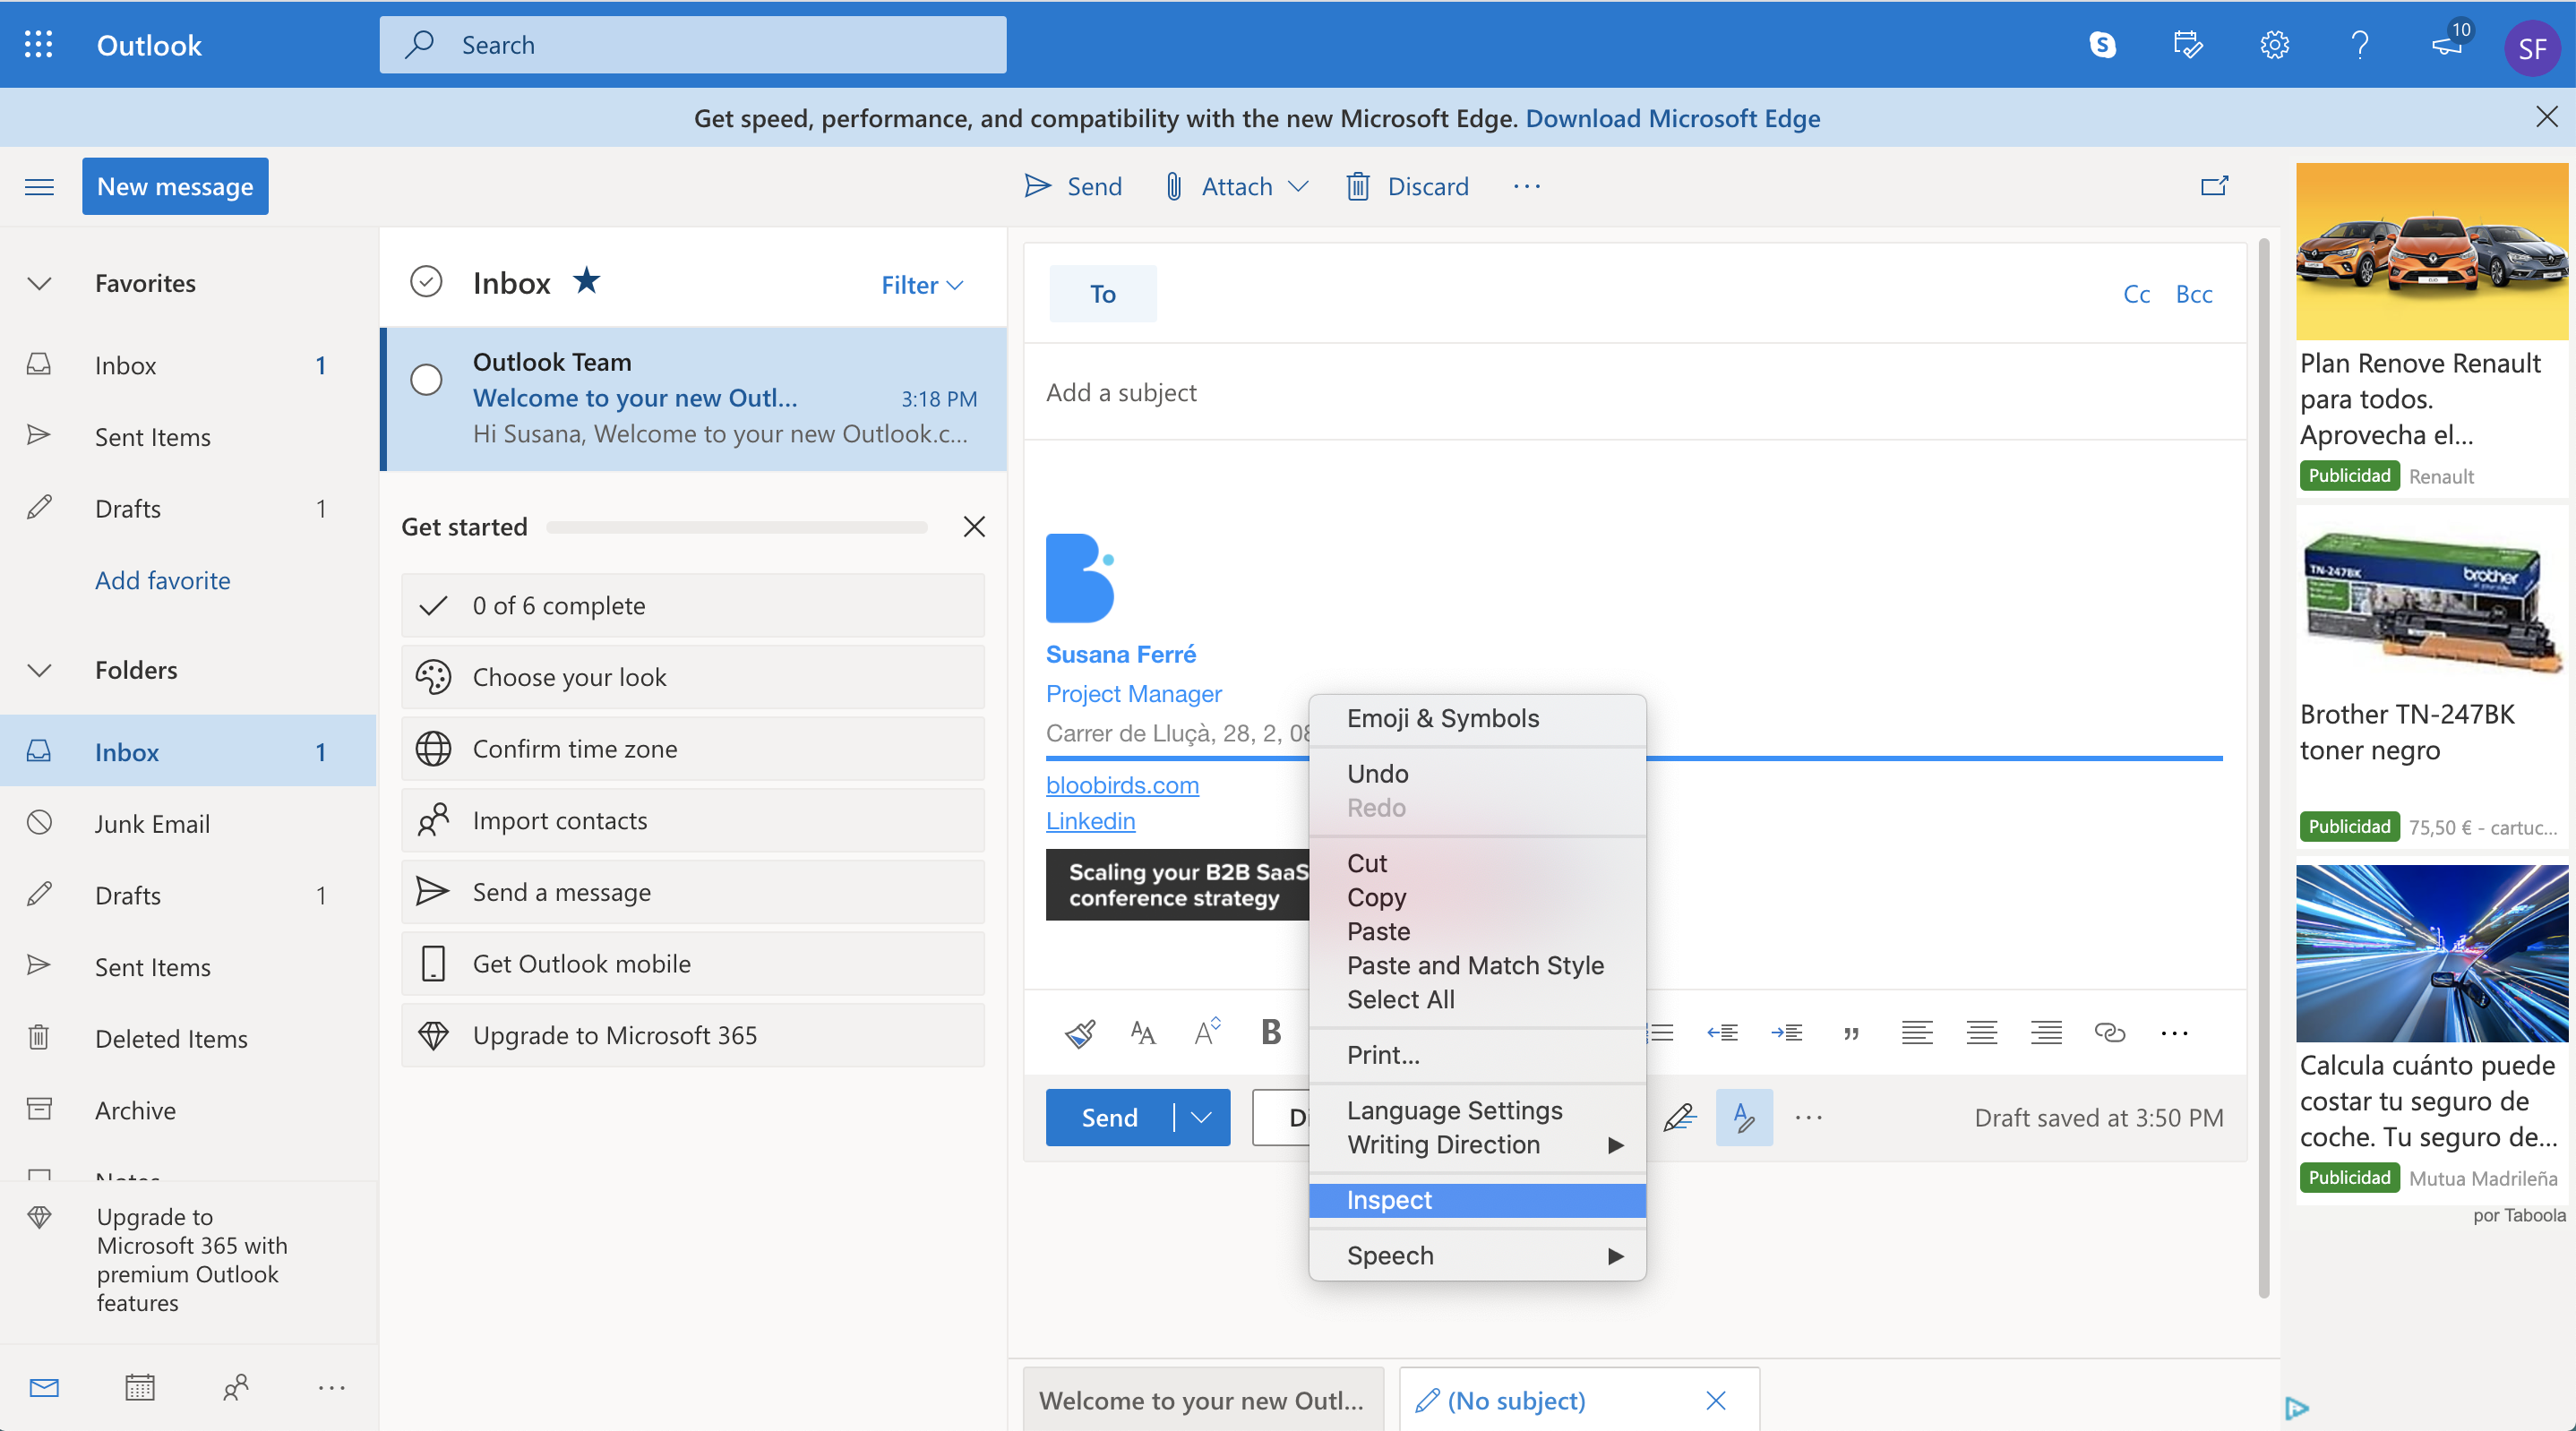The image size is (2576, 1431).
Task: Close the (No subject) tab
Action: click(1716, 1400)
